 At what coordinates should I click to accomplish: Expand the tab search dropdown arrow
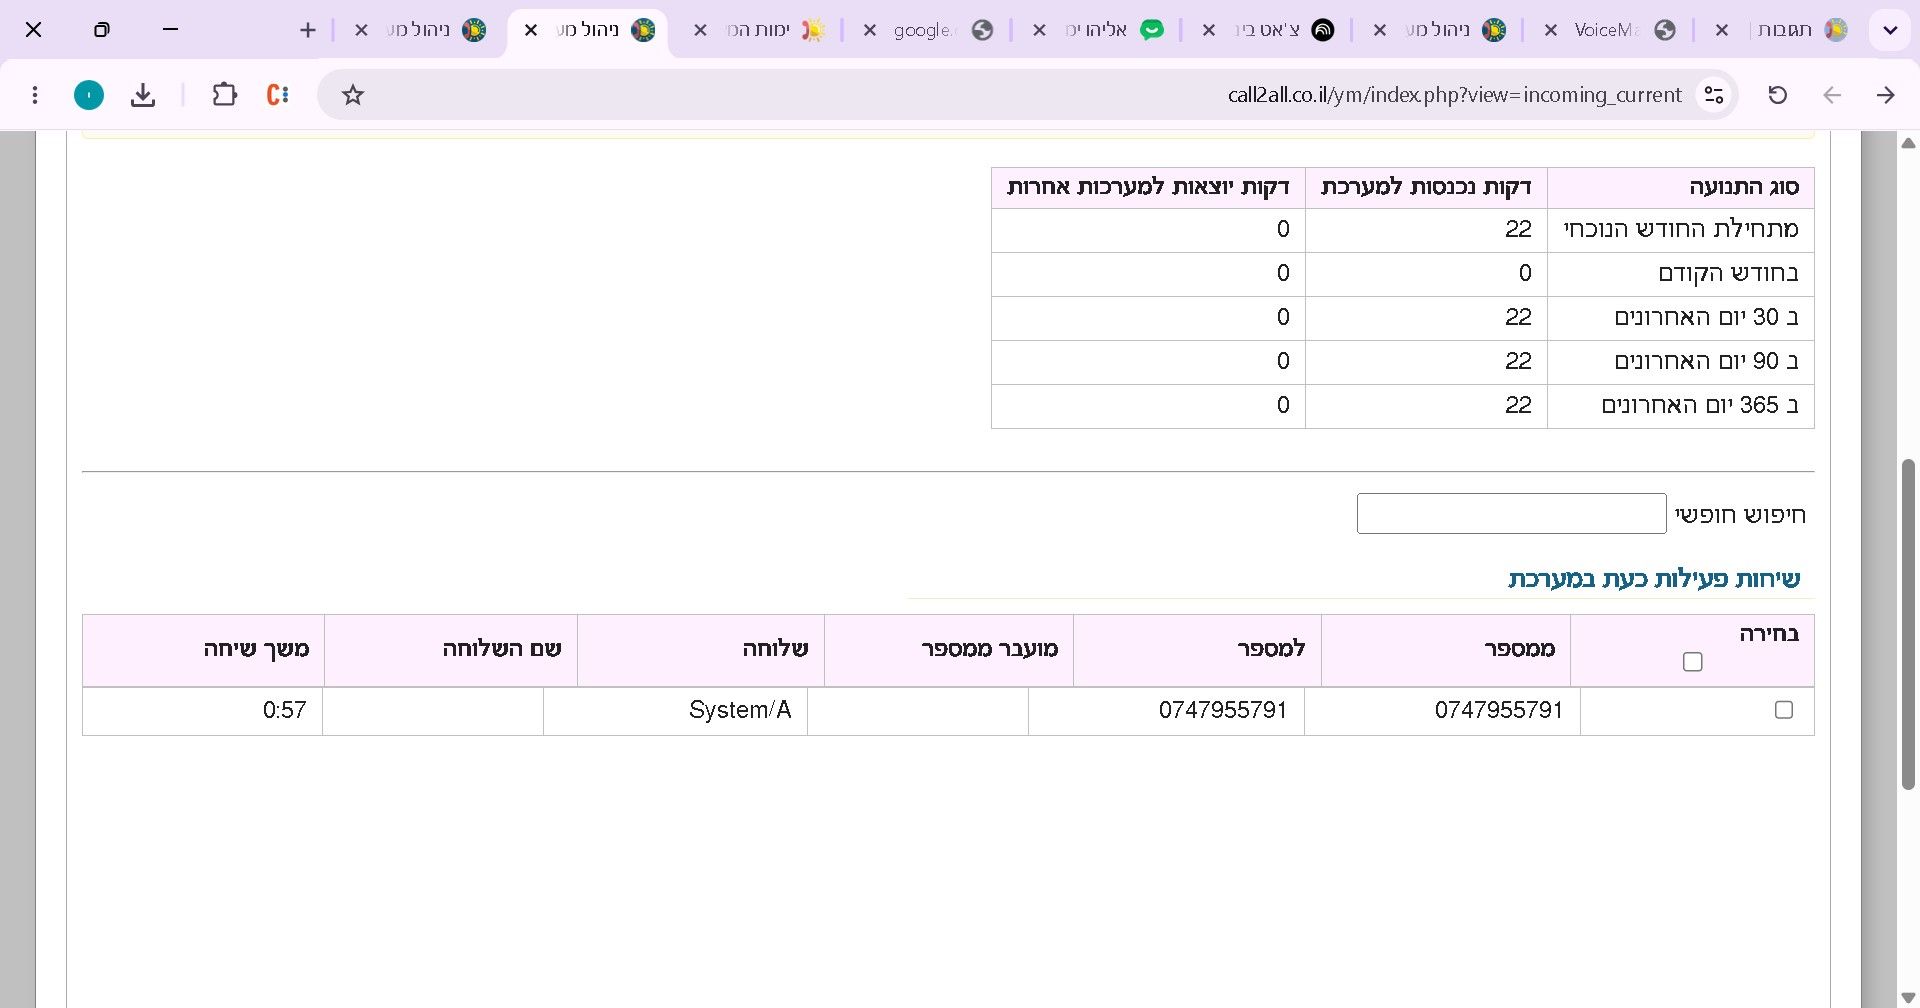click(1890, 30)
